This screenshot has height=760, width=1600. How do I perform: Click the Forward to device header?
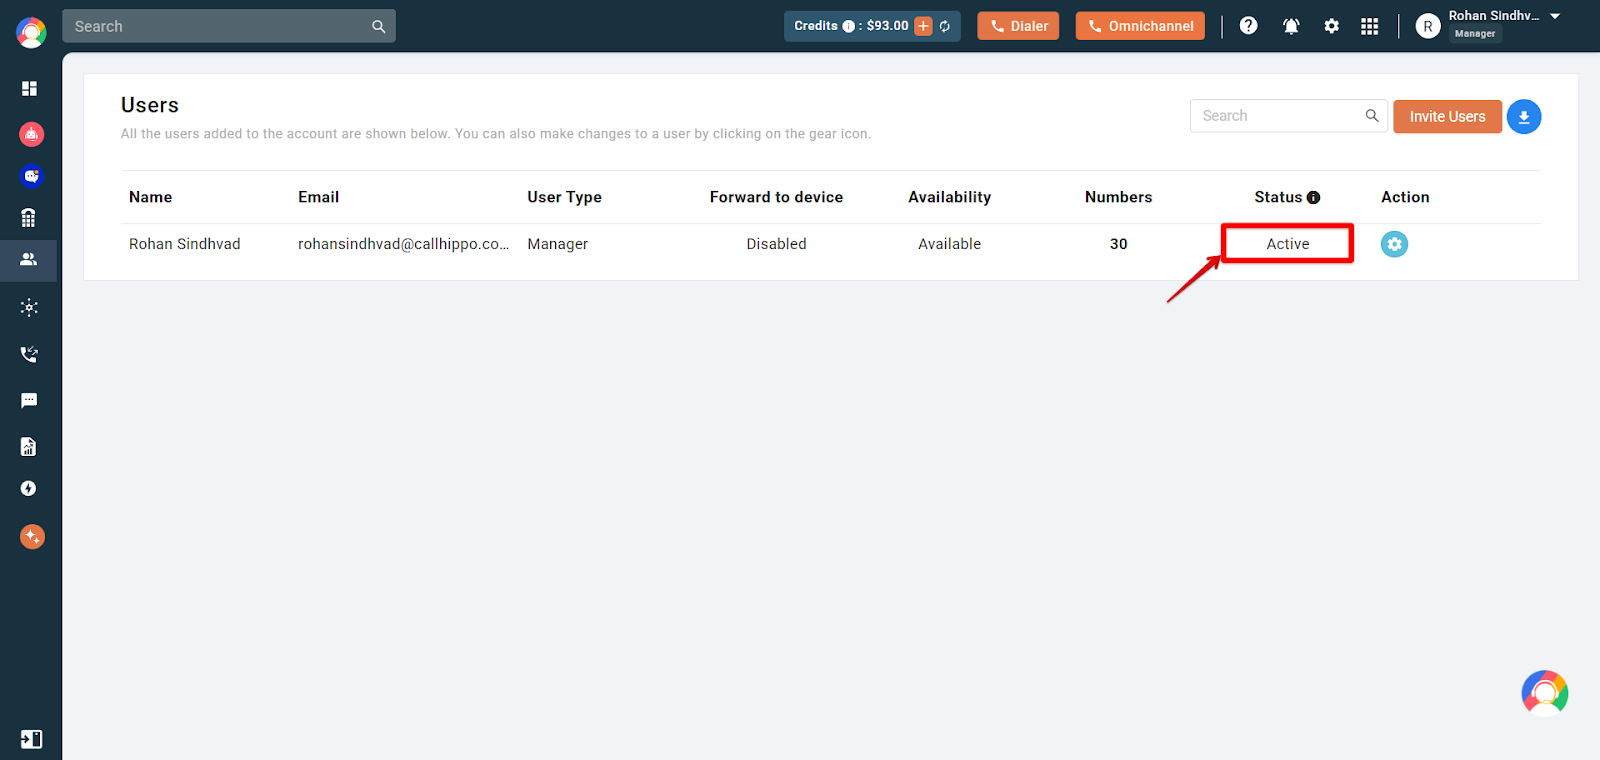click(776, 197)
